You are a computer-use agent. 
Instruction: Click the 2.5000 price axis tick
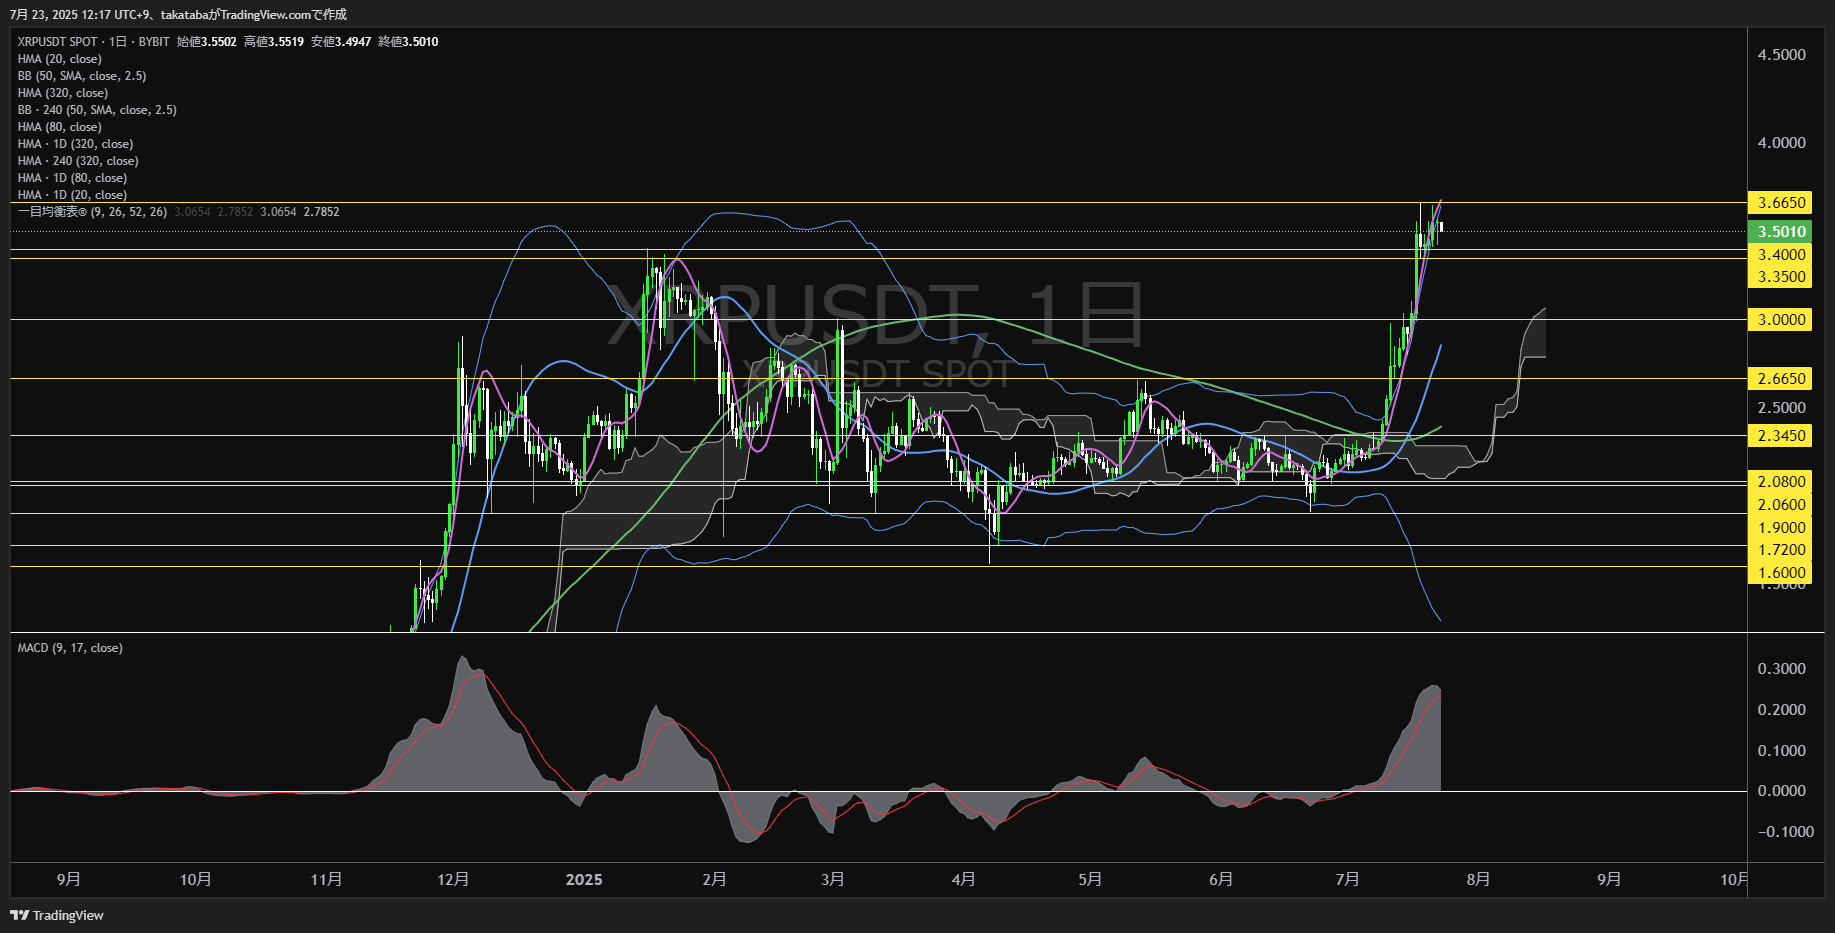(1781, 408)
